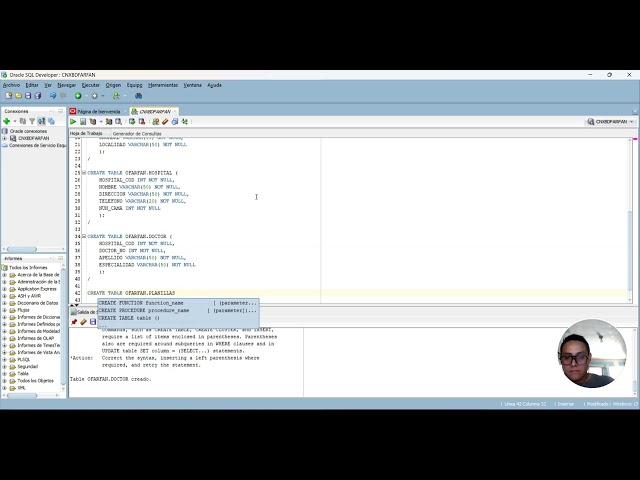The width and height of the screenshot is (640, 480).
Task: Click the Save icon in main toolbar
Action: click(x=28, y=96)
